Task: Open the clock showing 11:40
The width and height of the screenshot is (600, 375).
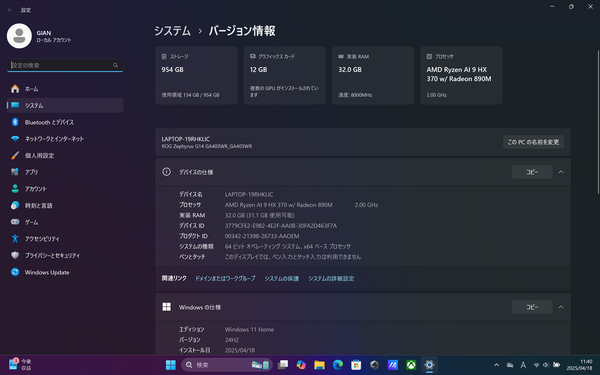Action: click(x=579, y=365)
